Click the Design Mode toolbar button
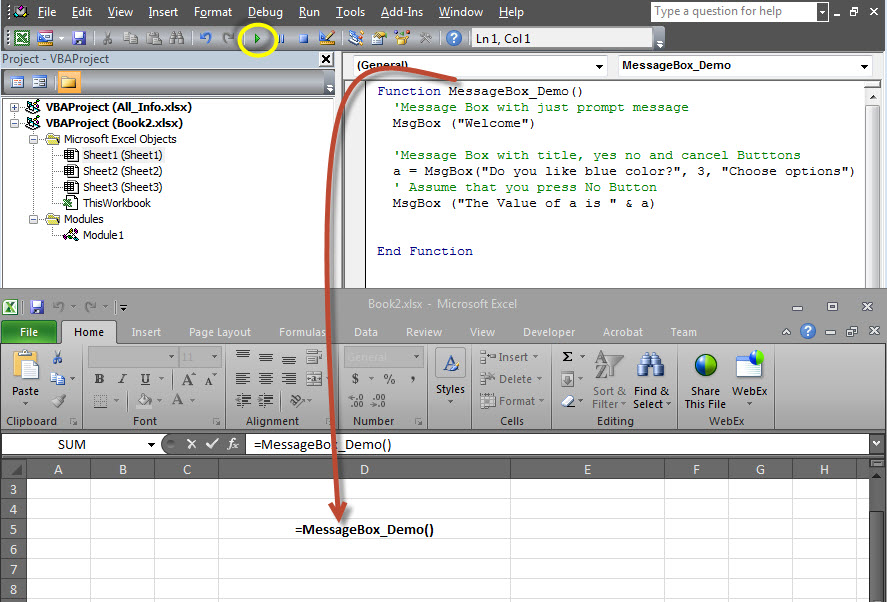The image size is (887, 602). 326,39
